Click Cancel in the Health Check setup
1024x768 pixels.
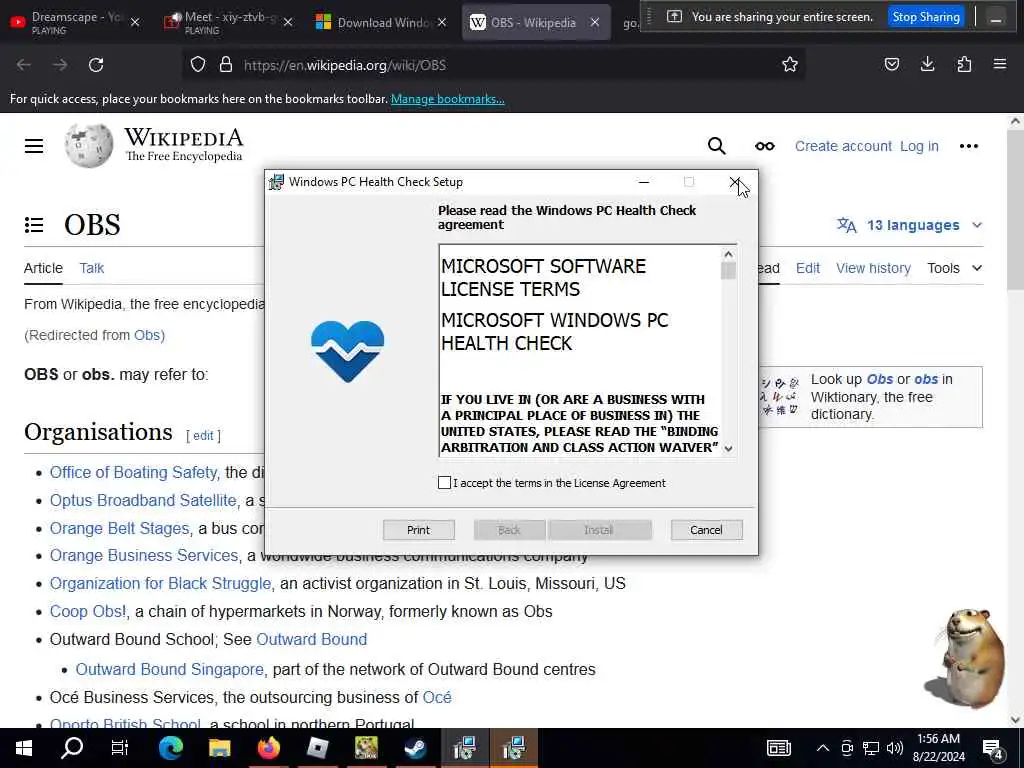point(706,530)
